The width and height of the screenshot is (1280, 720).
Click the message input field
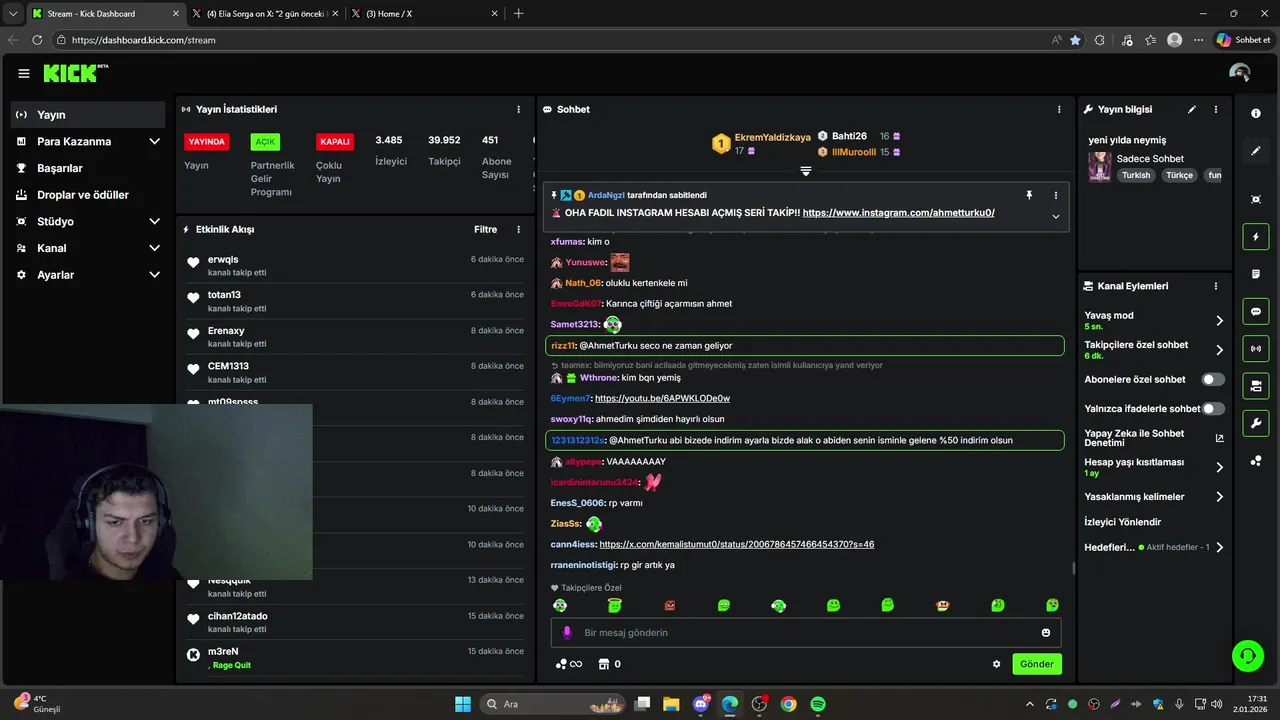point(805,633)
